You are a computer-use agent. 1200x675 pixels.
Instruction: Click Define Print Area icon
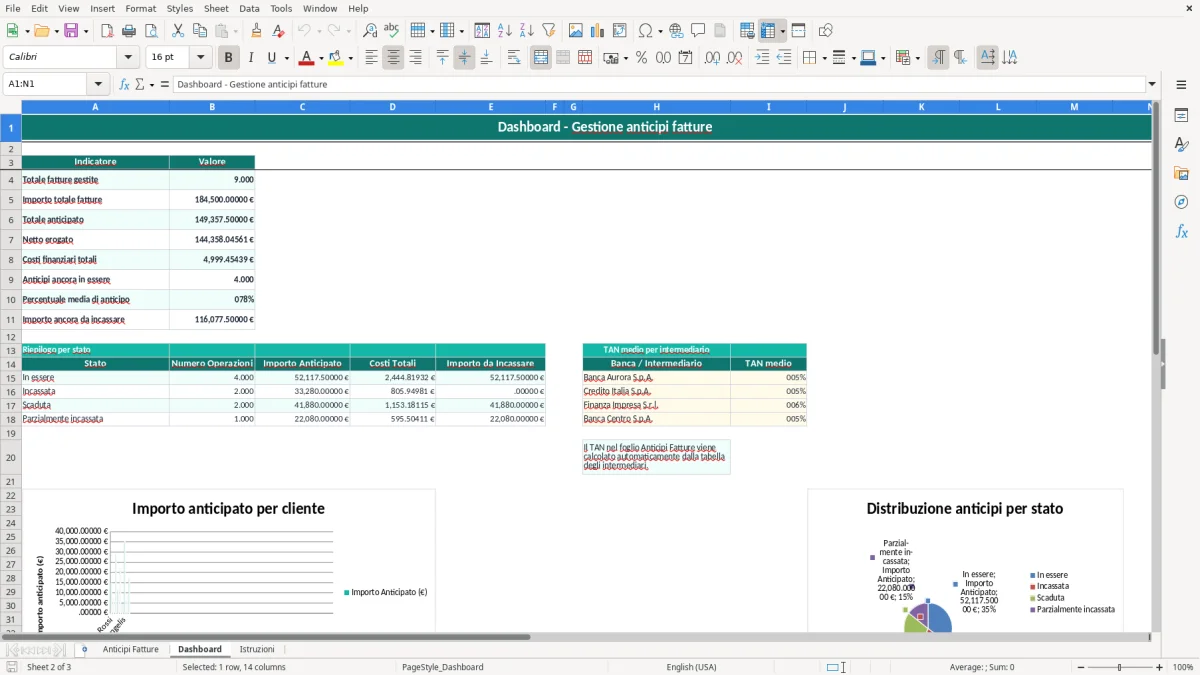(x=747, y=31)
